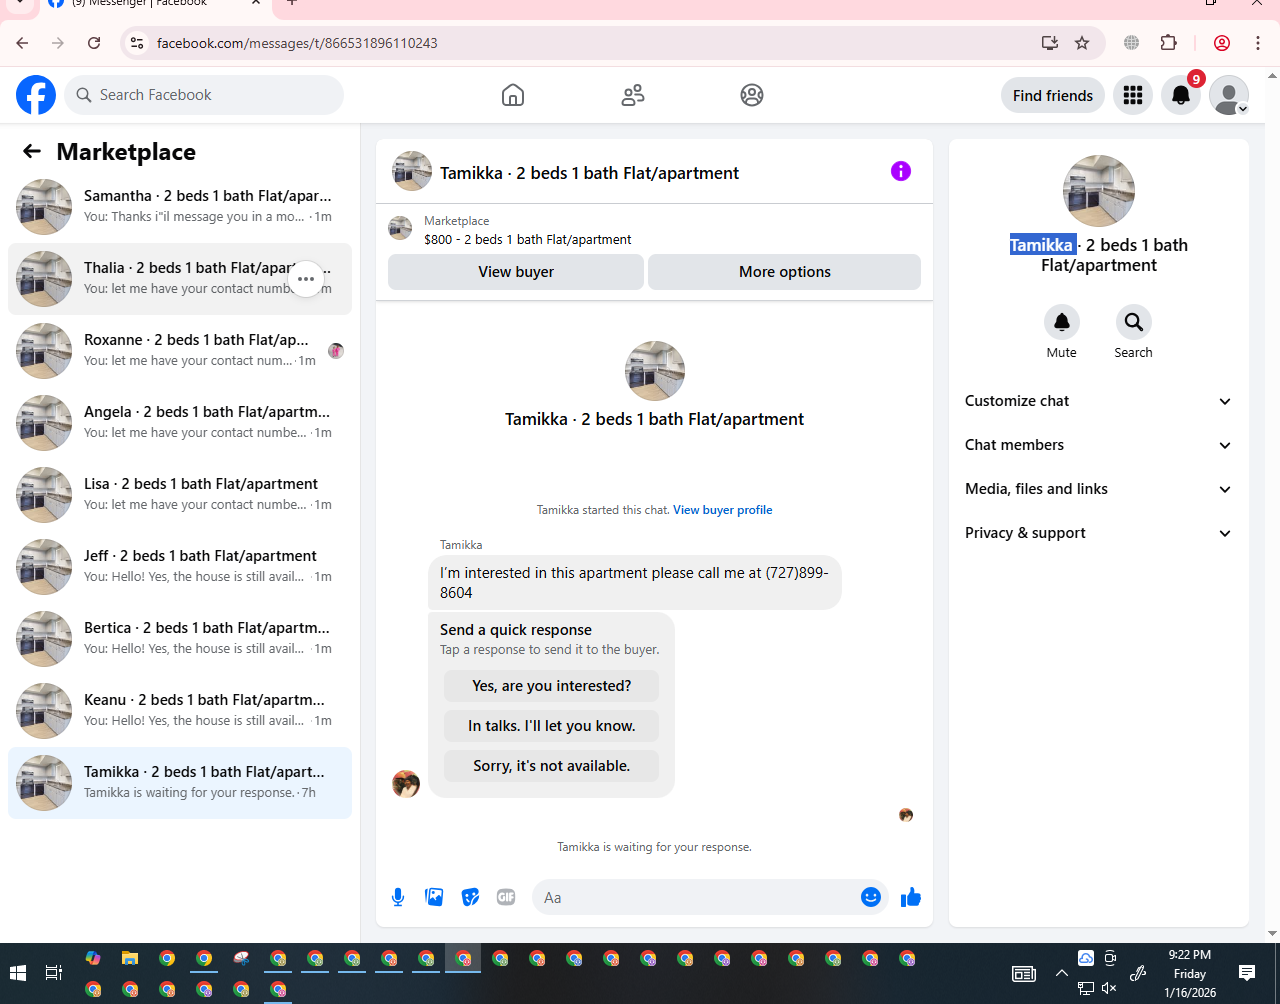Open Thalia's conversation
Screen dimensions: 1280x1004
click(x=180, y=279)
